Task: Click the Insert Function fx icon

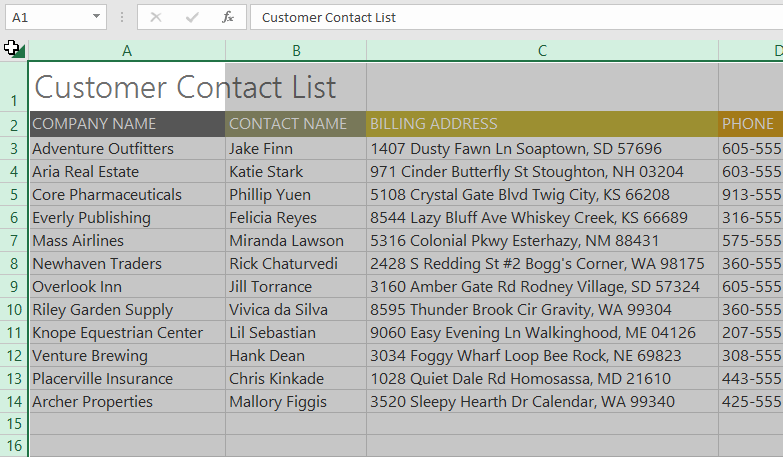Action: click(228, 17)
